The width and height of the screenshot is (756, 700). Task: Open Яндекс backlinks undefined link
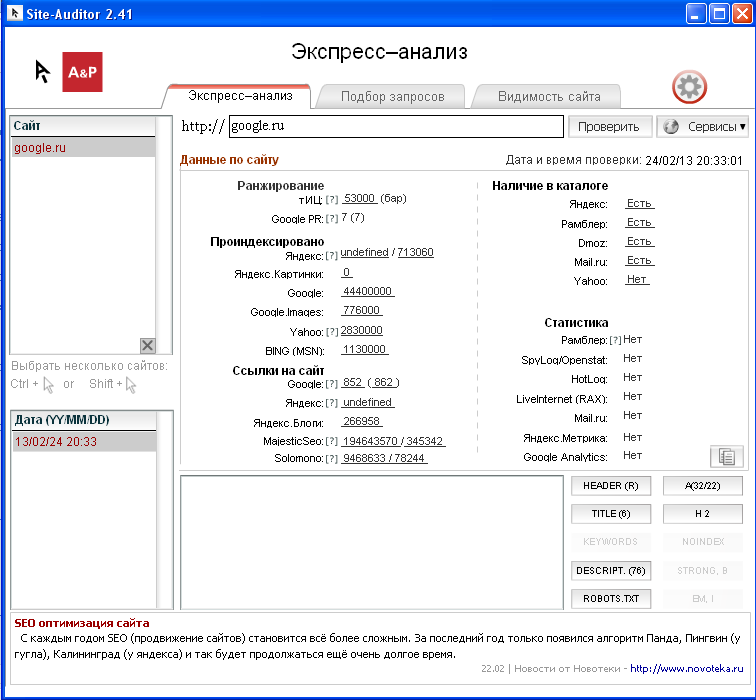[x=367, y=402]
